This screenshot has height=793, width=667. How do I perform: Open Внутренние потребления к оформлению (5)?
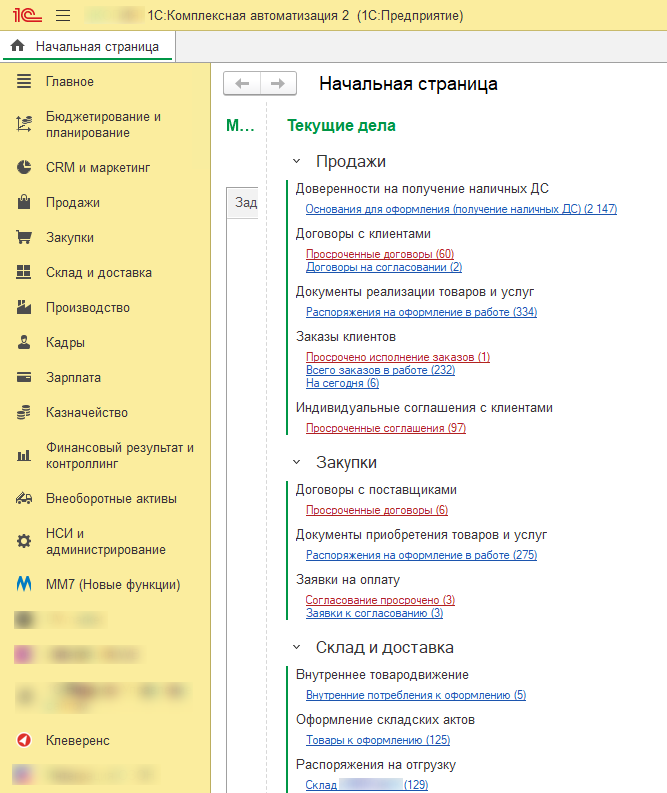(416, 695)
